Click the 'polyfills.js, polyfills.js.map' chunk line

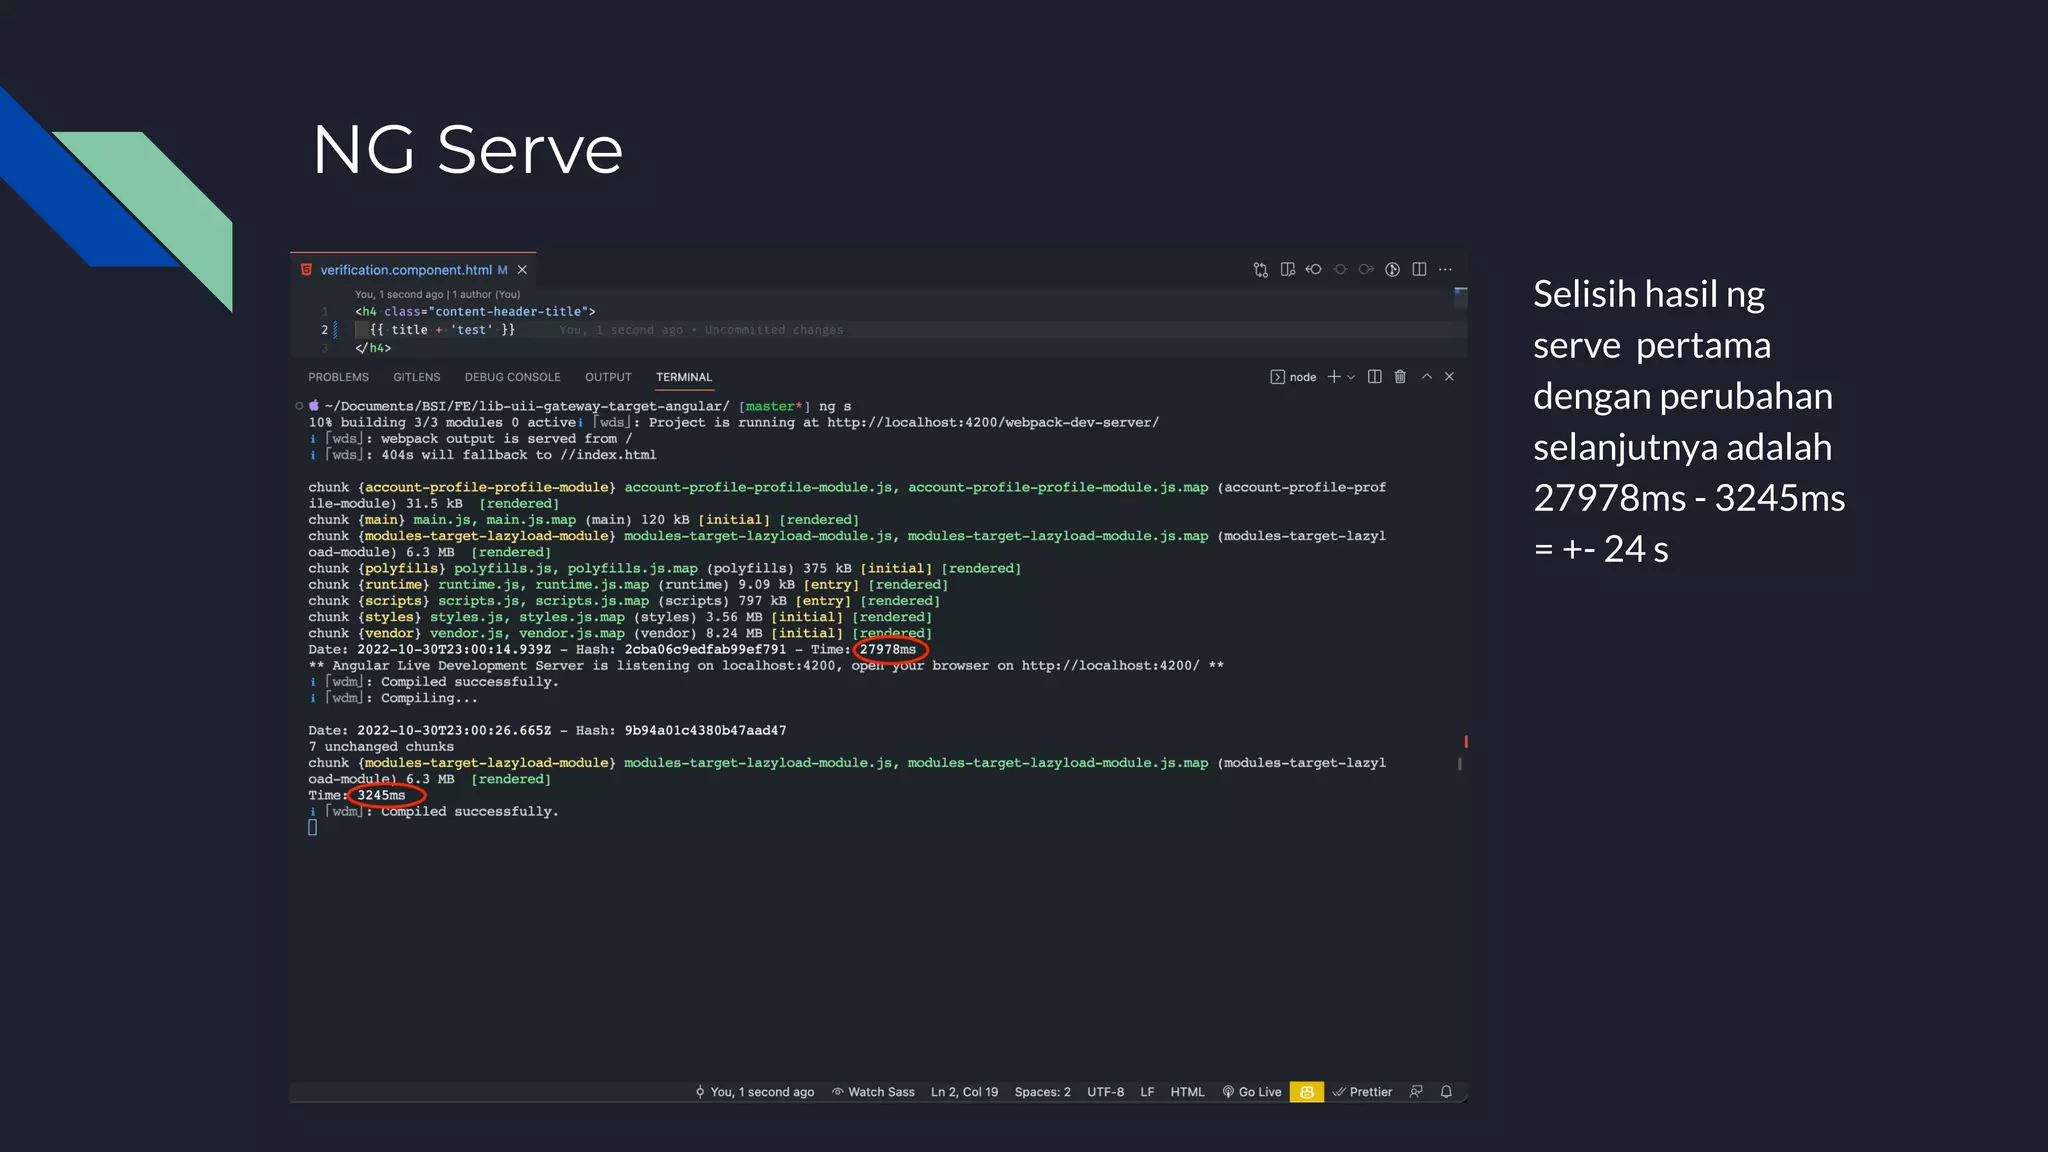click(x=664, y=569)
